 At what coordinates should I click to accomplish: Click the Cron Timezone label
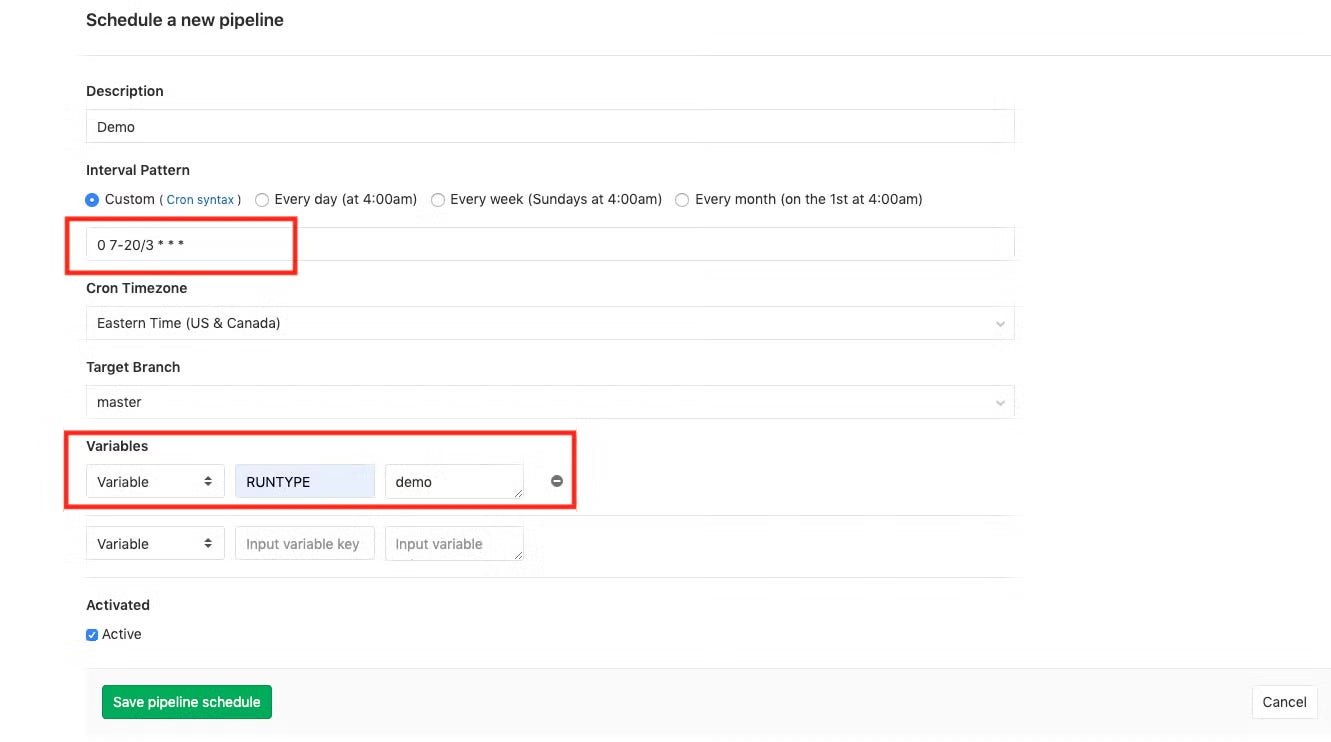coord(137,288)
